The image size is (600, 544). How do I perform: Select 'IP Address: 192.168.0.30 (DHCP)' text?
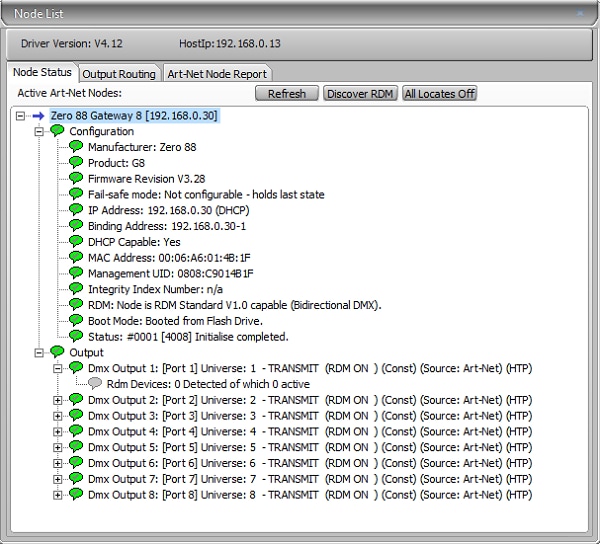pyautogui.click(x=169, y=210)
